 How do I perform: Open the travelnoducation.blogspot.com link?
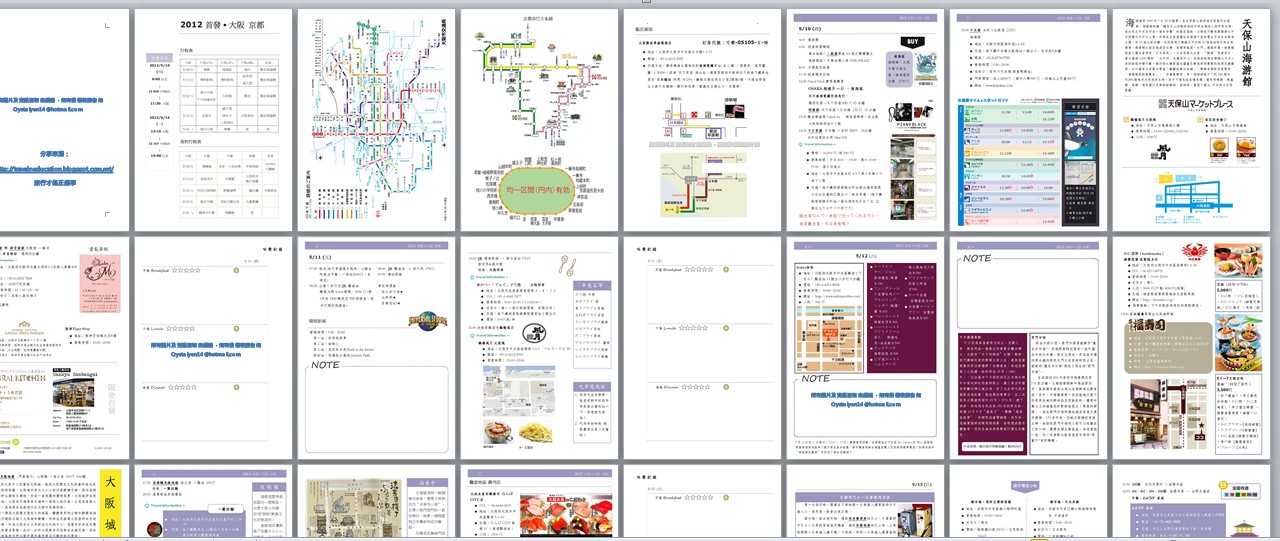(55, 169)
